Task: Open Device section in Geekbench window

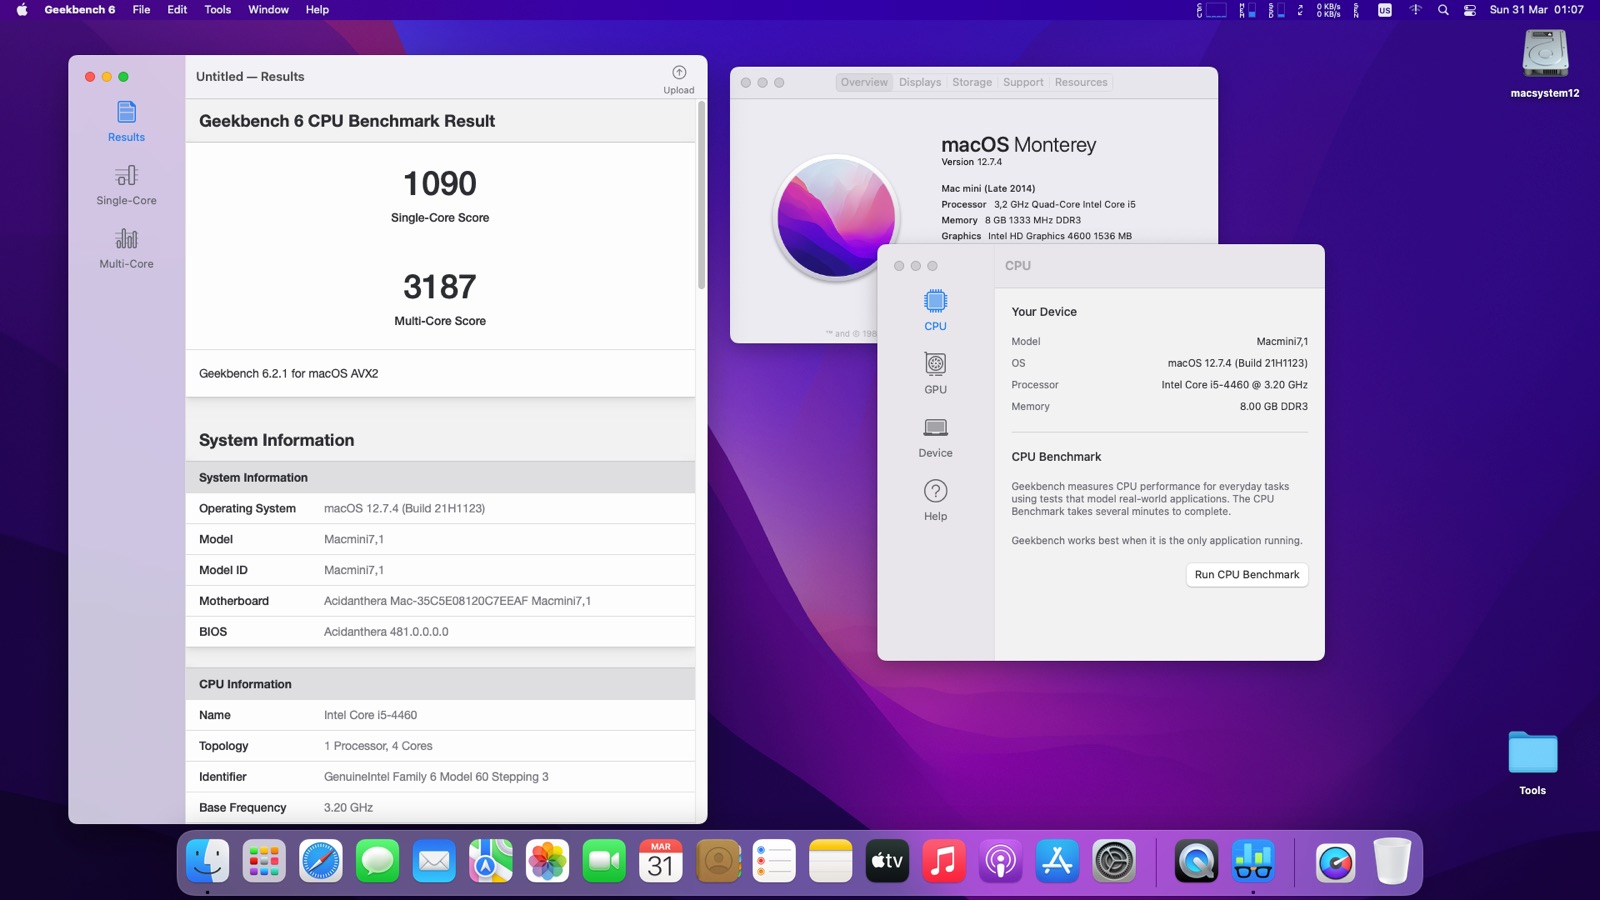Action: click(x=935, y=437)
